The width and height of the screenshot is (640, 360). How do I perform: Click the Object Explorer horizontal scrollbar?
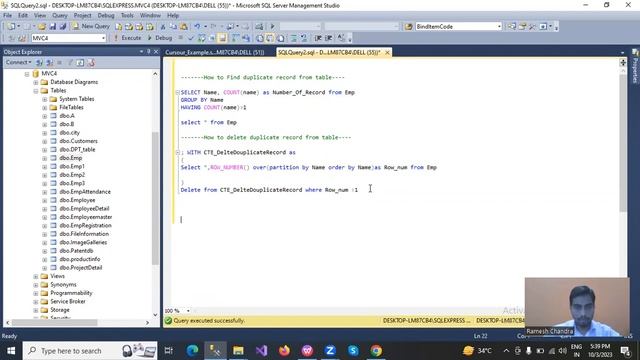click(54, 322)
